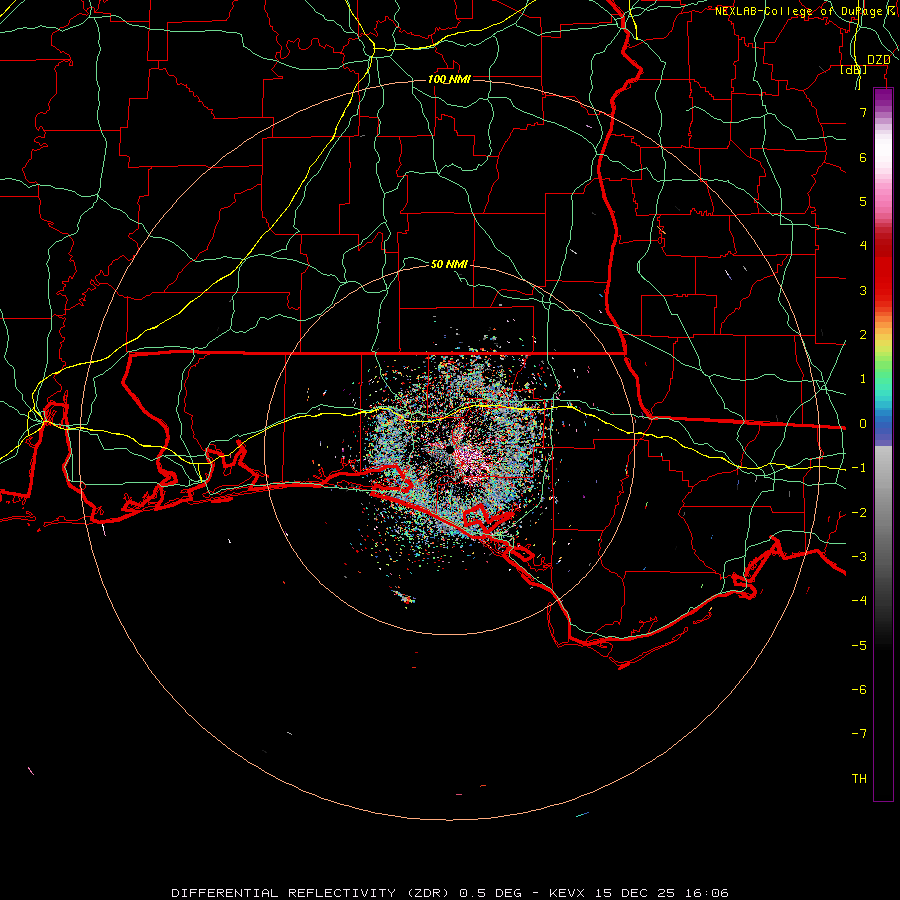The width and height of the screenshot is (900, 900).
Task: Click the red segment of the color bar
Action: (x=883, y=270)
